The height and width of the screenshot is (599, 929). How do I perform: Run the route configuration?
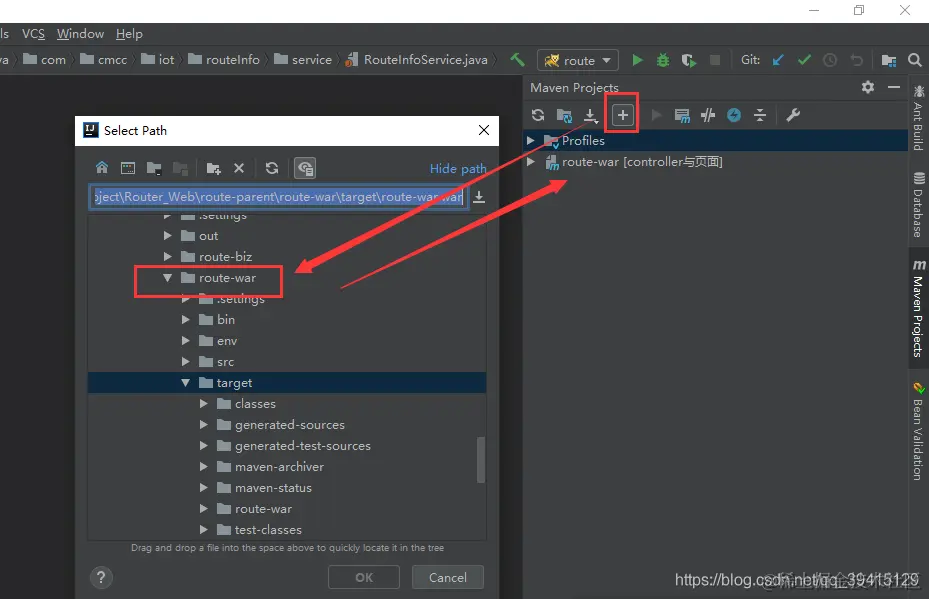[638, 60]
